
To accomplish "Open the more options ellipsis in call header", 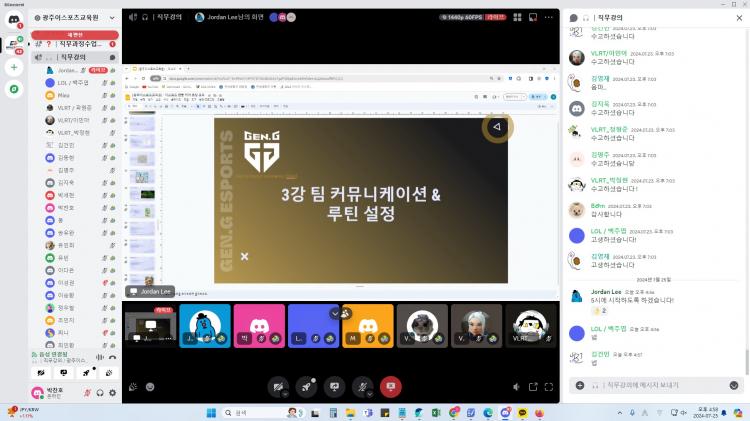I will [x=548, y=17].
